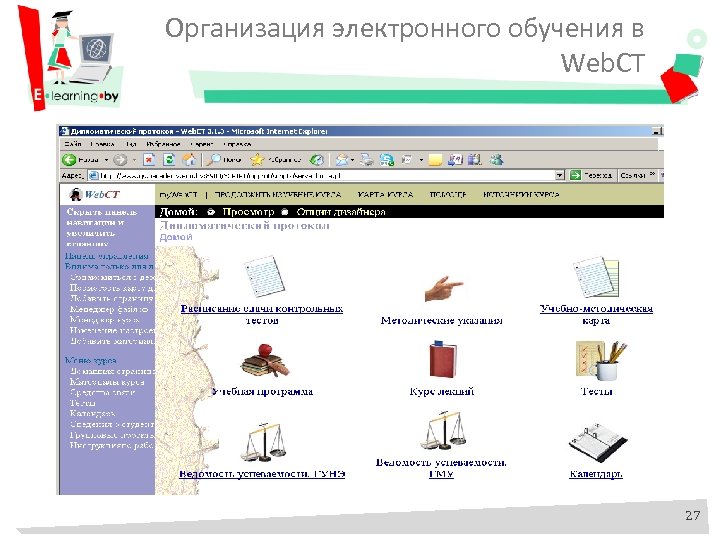Viewport: 720px width, 540px height.
Task: Click the green Refresh page icon
Action: [169, 159]
